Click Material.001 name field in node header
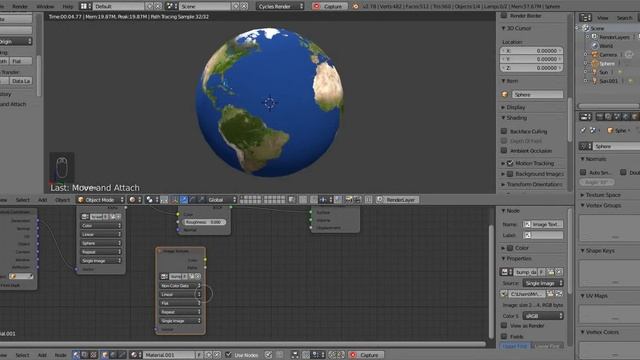640x360 pixels. pos(169,355)
